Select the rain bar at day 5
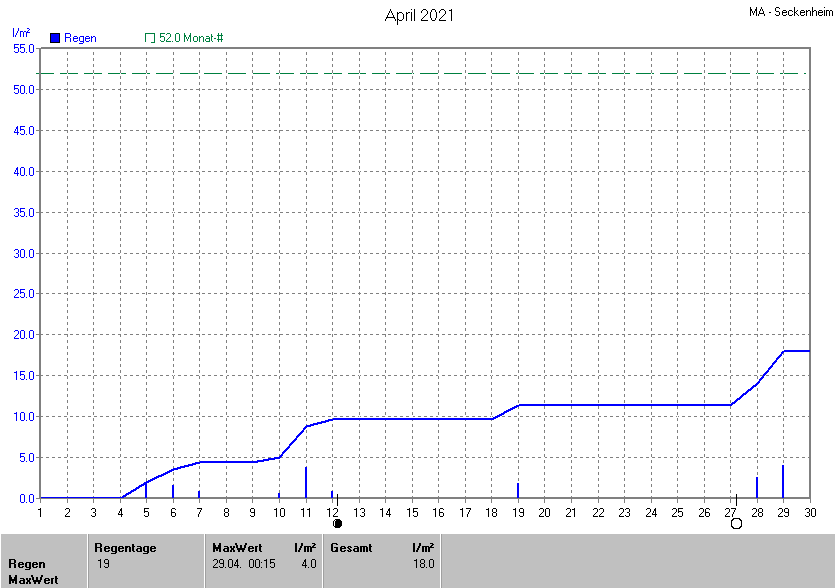835x588 pixels. click(146, 490)
